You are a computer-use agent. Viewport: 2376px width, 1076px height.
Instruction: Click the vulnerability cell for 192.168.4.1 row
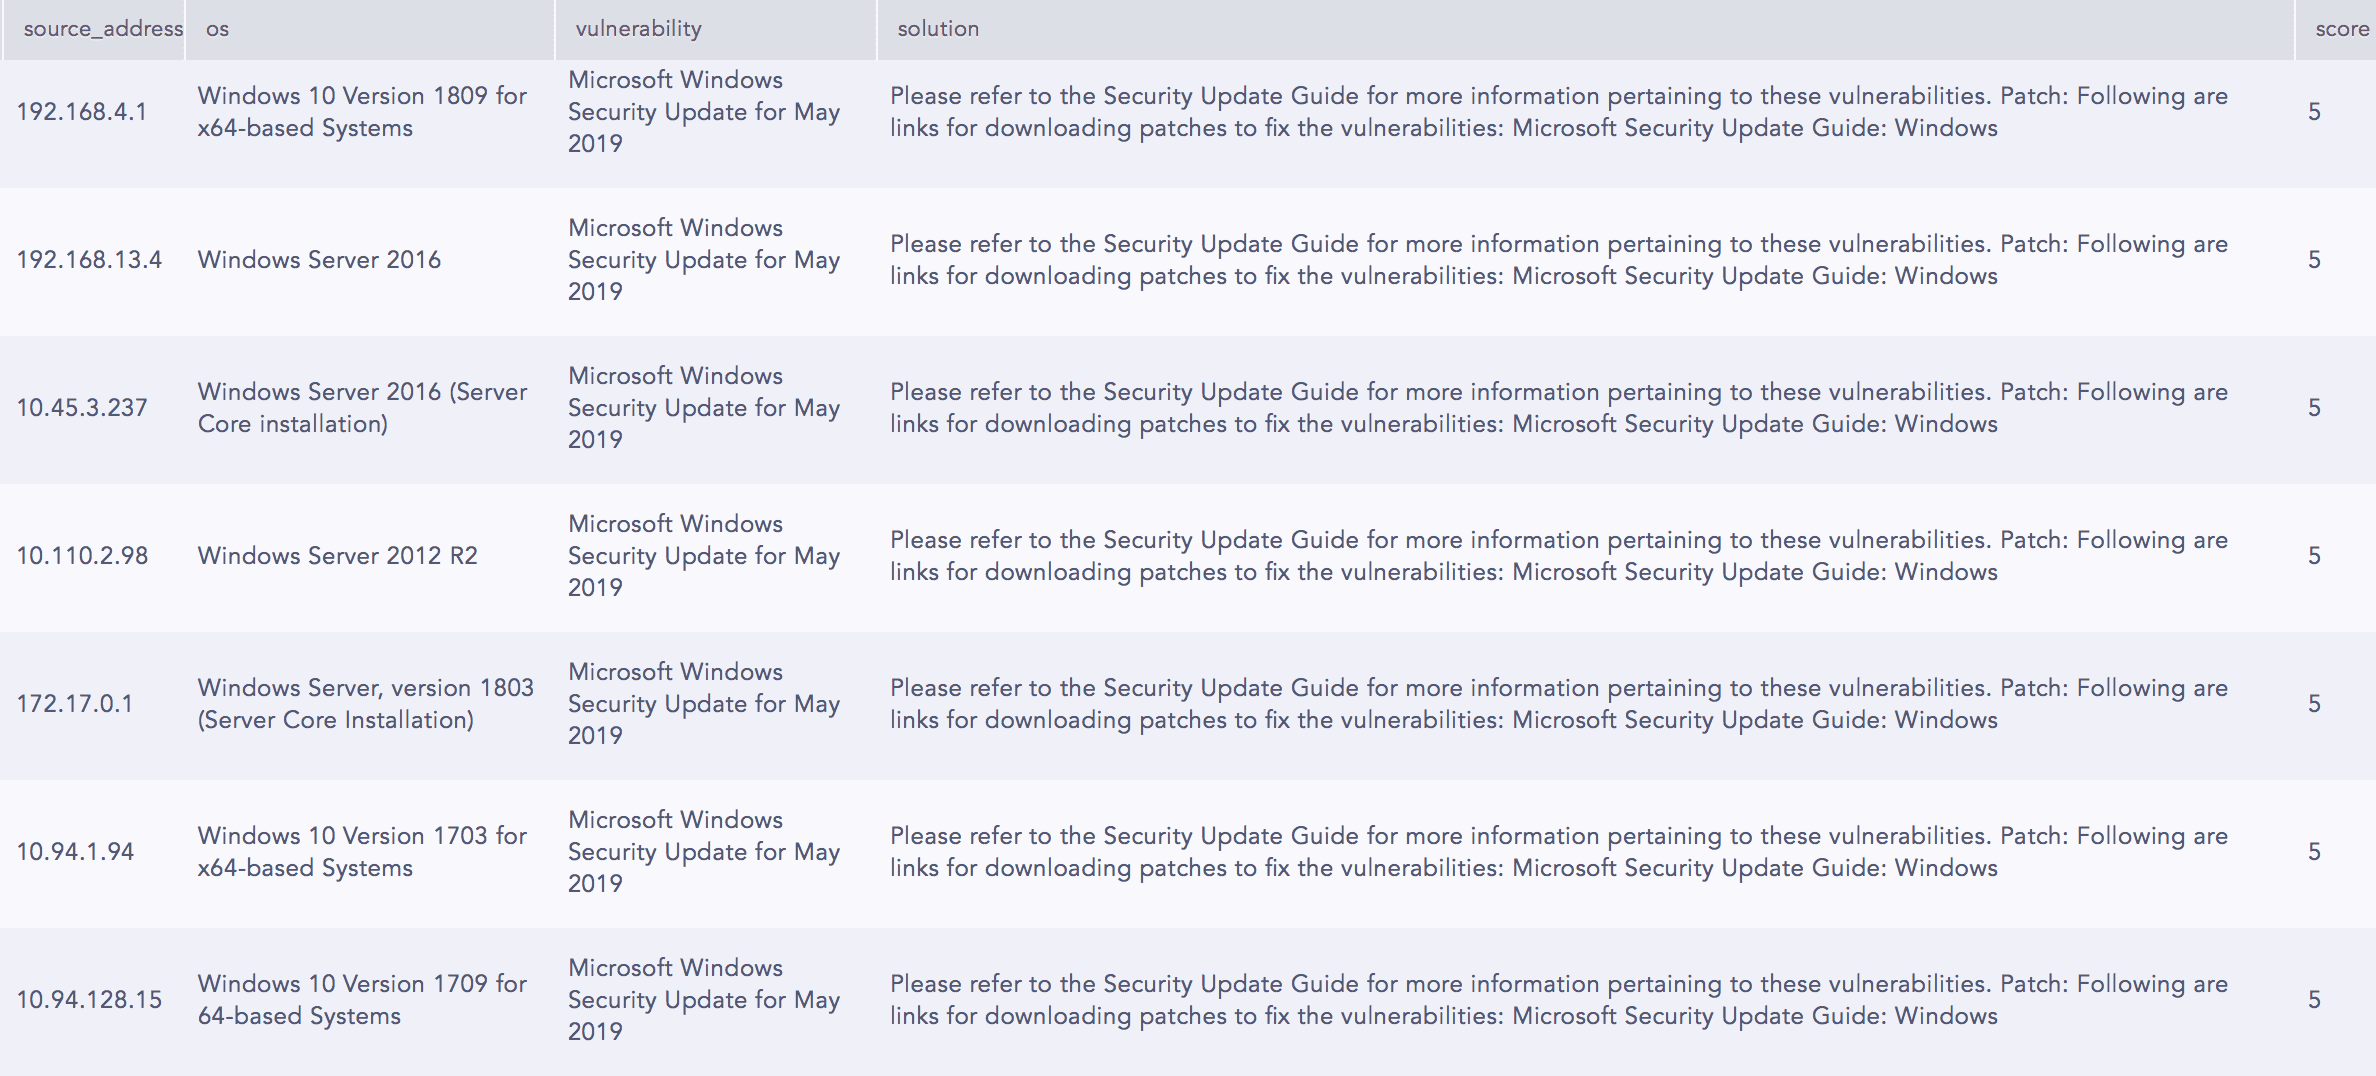(704, 111)
